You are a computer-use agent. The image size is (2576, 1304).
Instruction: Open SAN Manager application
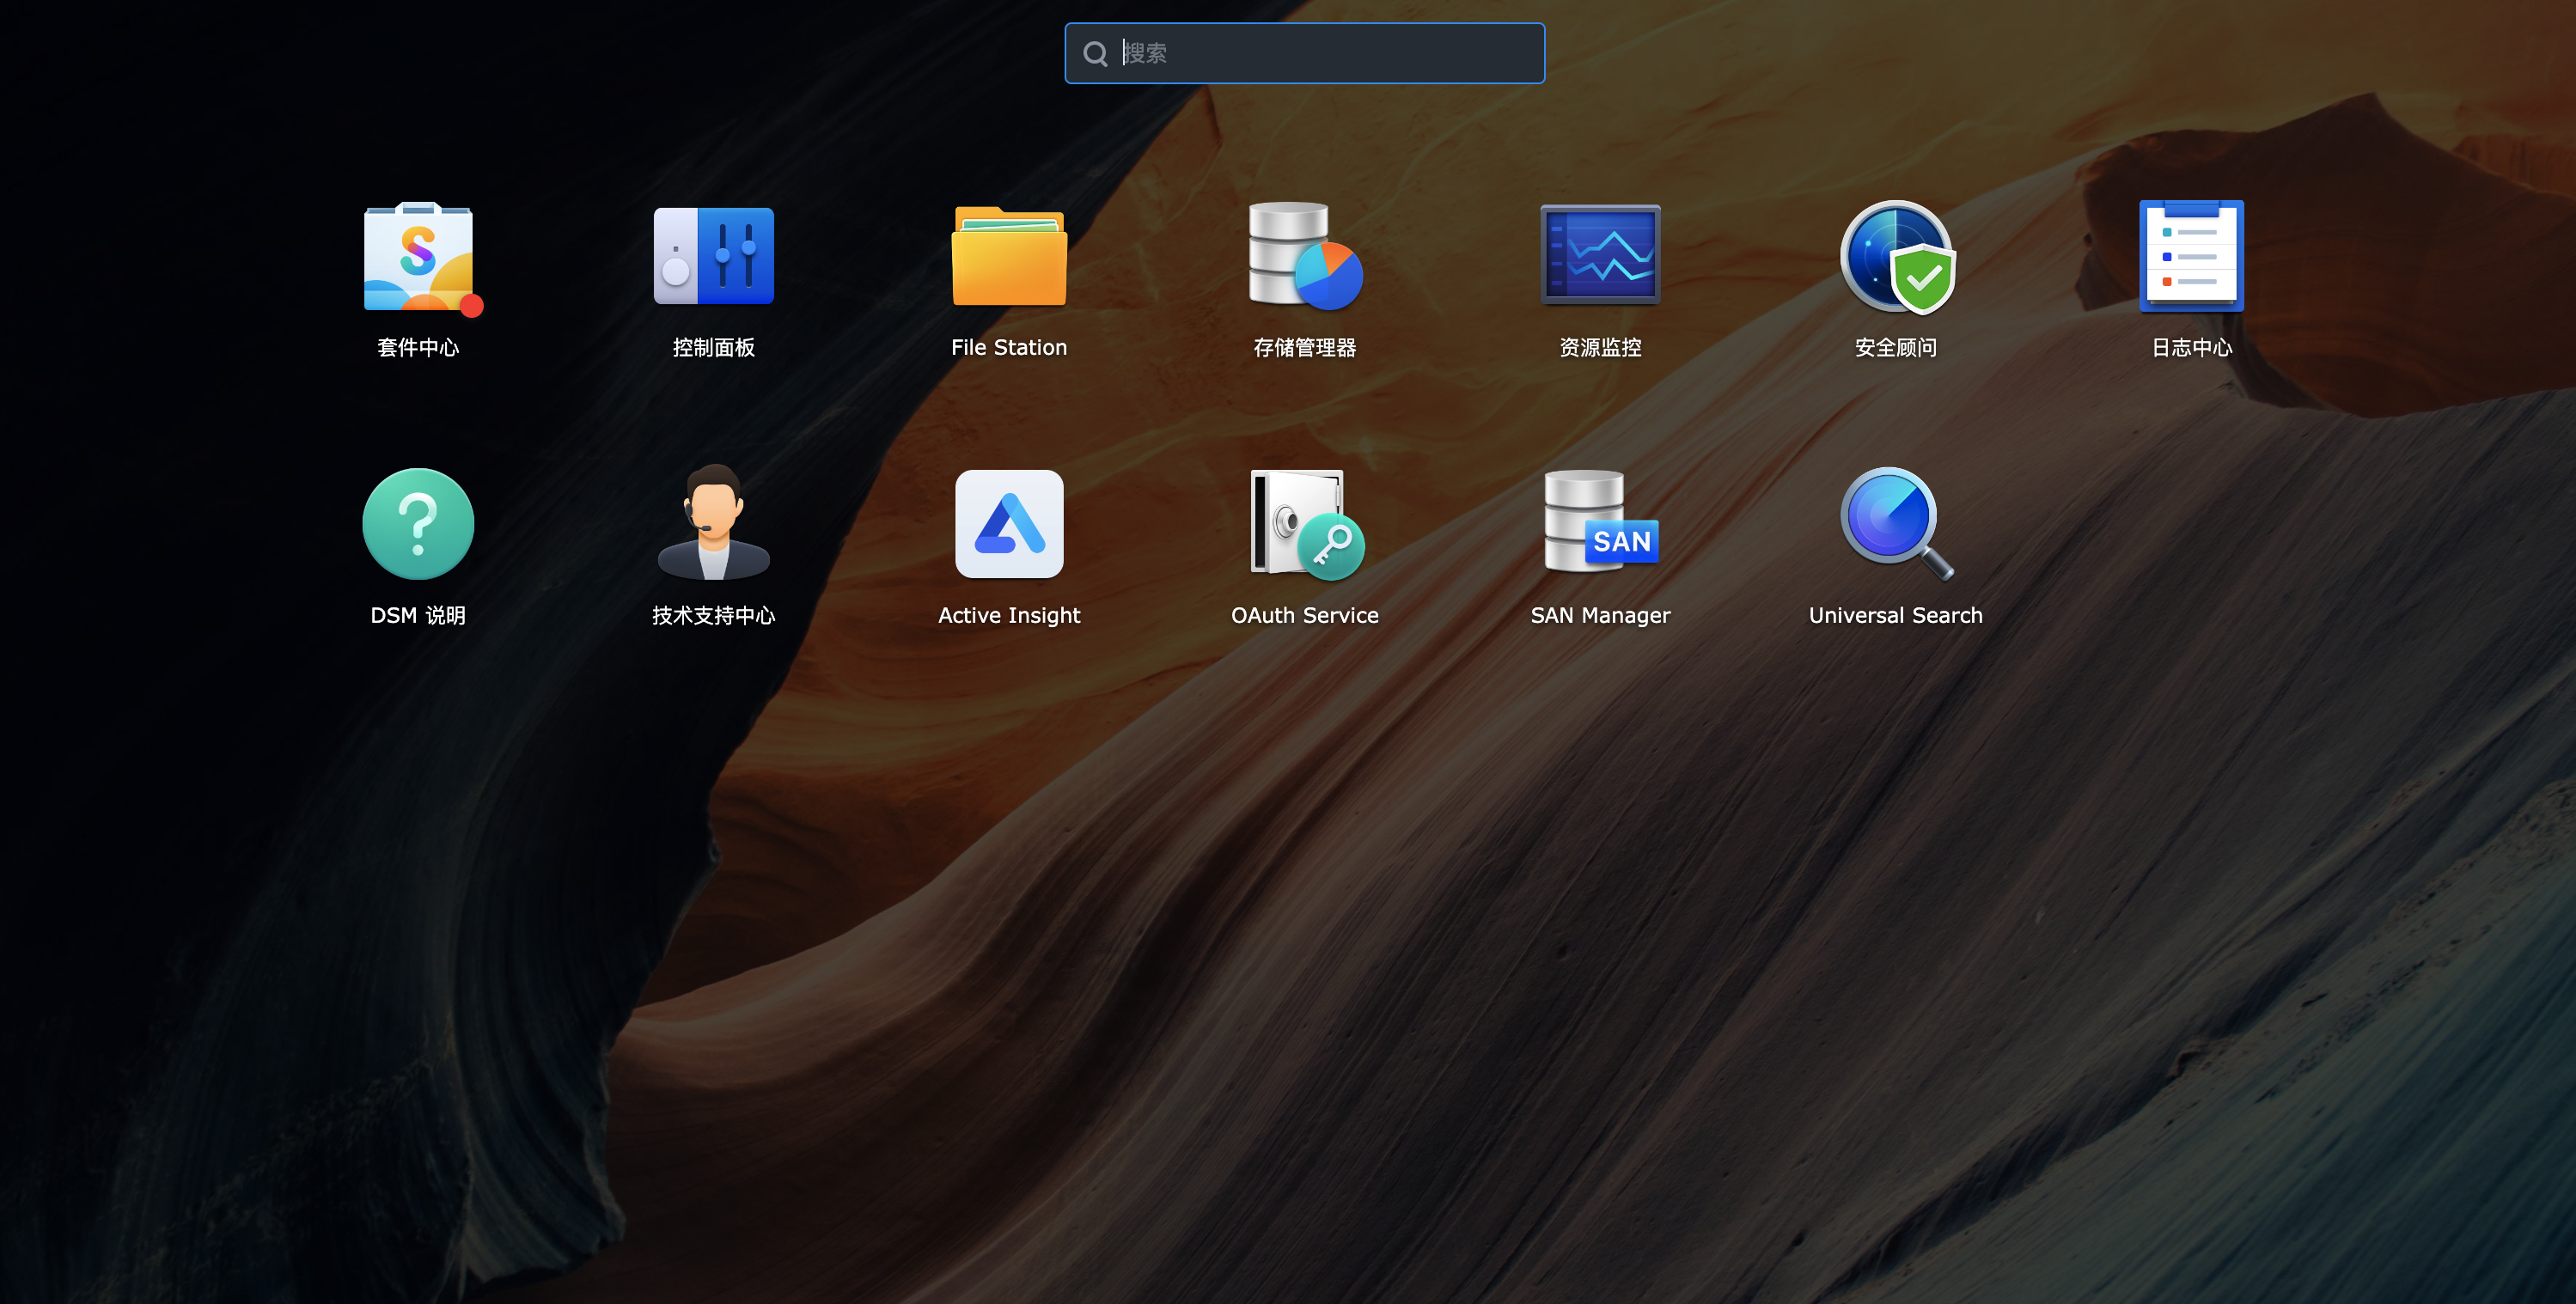pos(1600,524)
